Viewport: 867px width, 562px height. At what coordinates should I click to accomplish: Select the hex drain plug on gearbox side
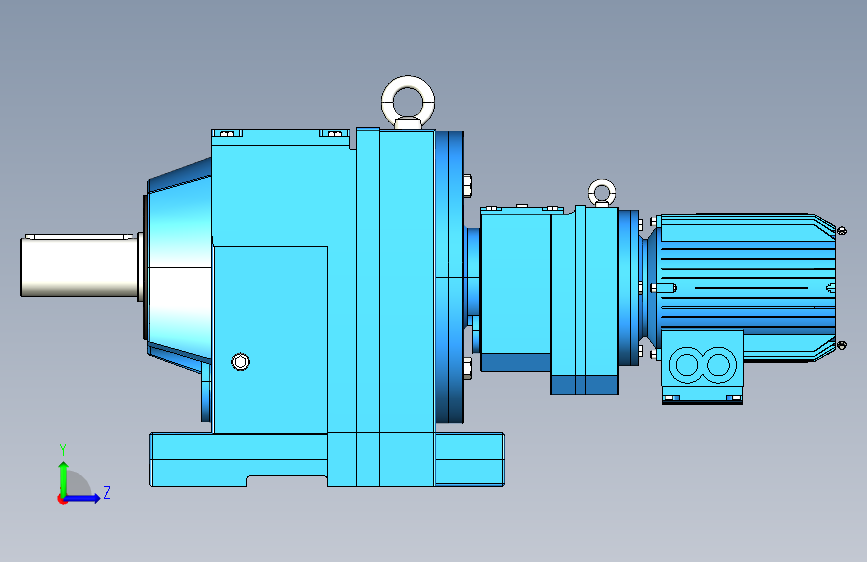[x=241, y=362]
